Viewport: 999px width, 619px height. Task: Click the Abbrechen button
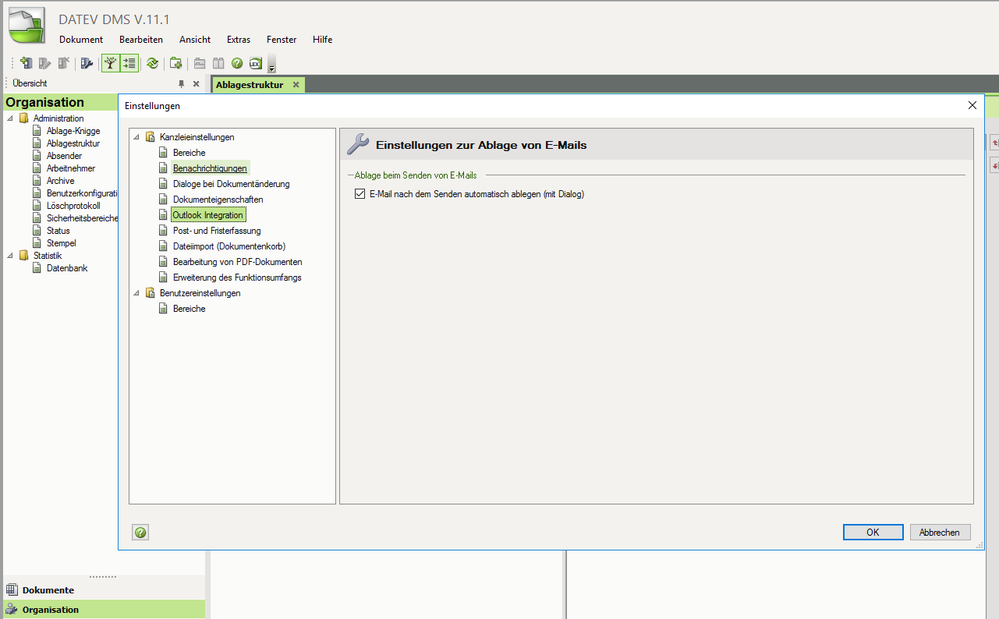click(x=939, y=532)
